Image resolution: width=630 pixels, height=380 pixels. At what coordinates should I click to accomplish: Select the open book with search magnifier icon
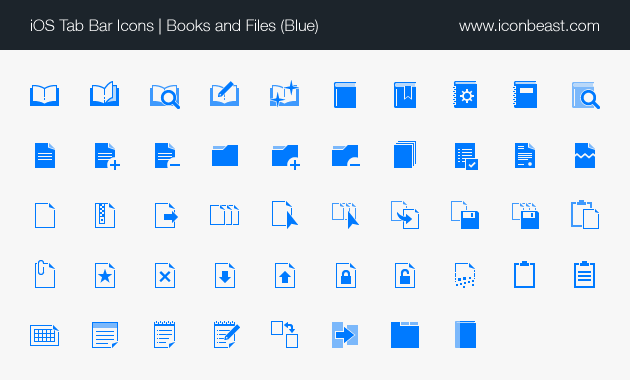[x=165, y=96]
